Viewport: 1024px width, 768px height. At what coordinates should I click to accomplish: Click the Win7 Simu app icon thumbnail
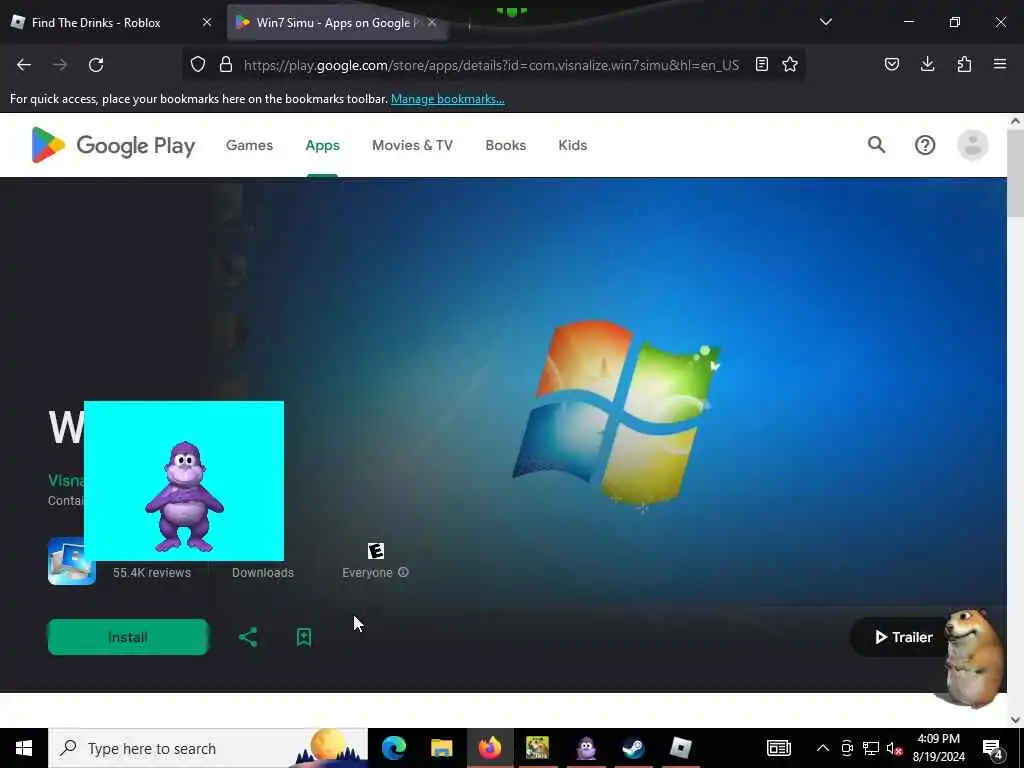tap(71, 561)
